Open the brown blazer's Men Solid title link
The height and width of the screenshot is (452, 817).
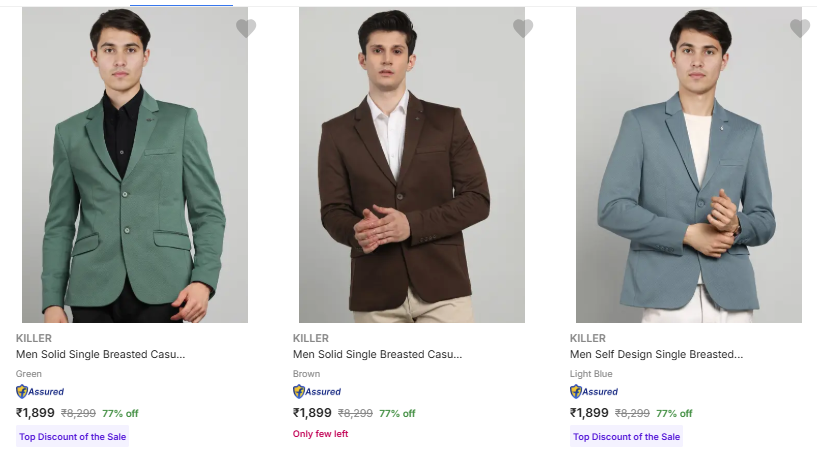click(x=377, y=354)
